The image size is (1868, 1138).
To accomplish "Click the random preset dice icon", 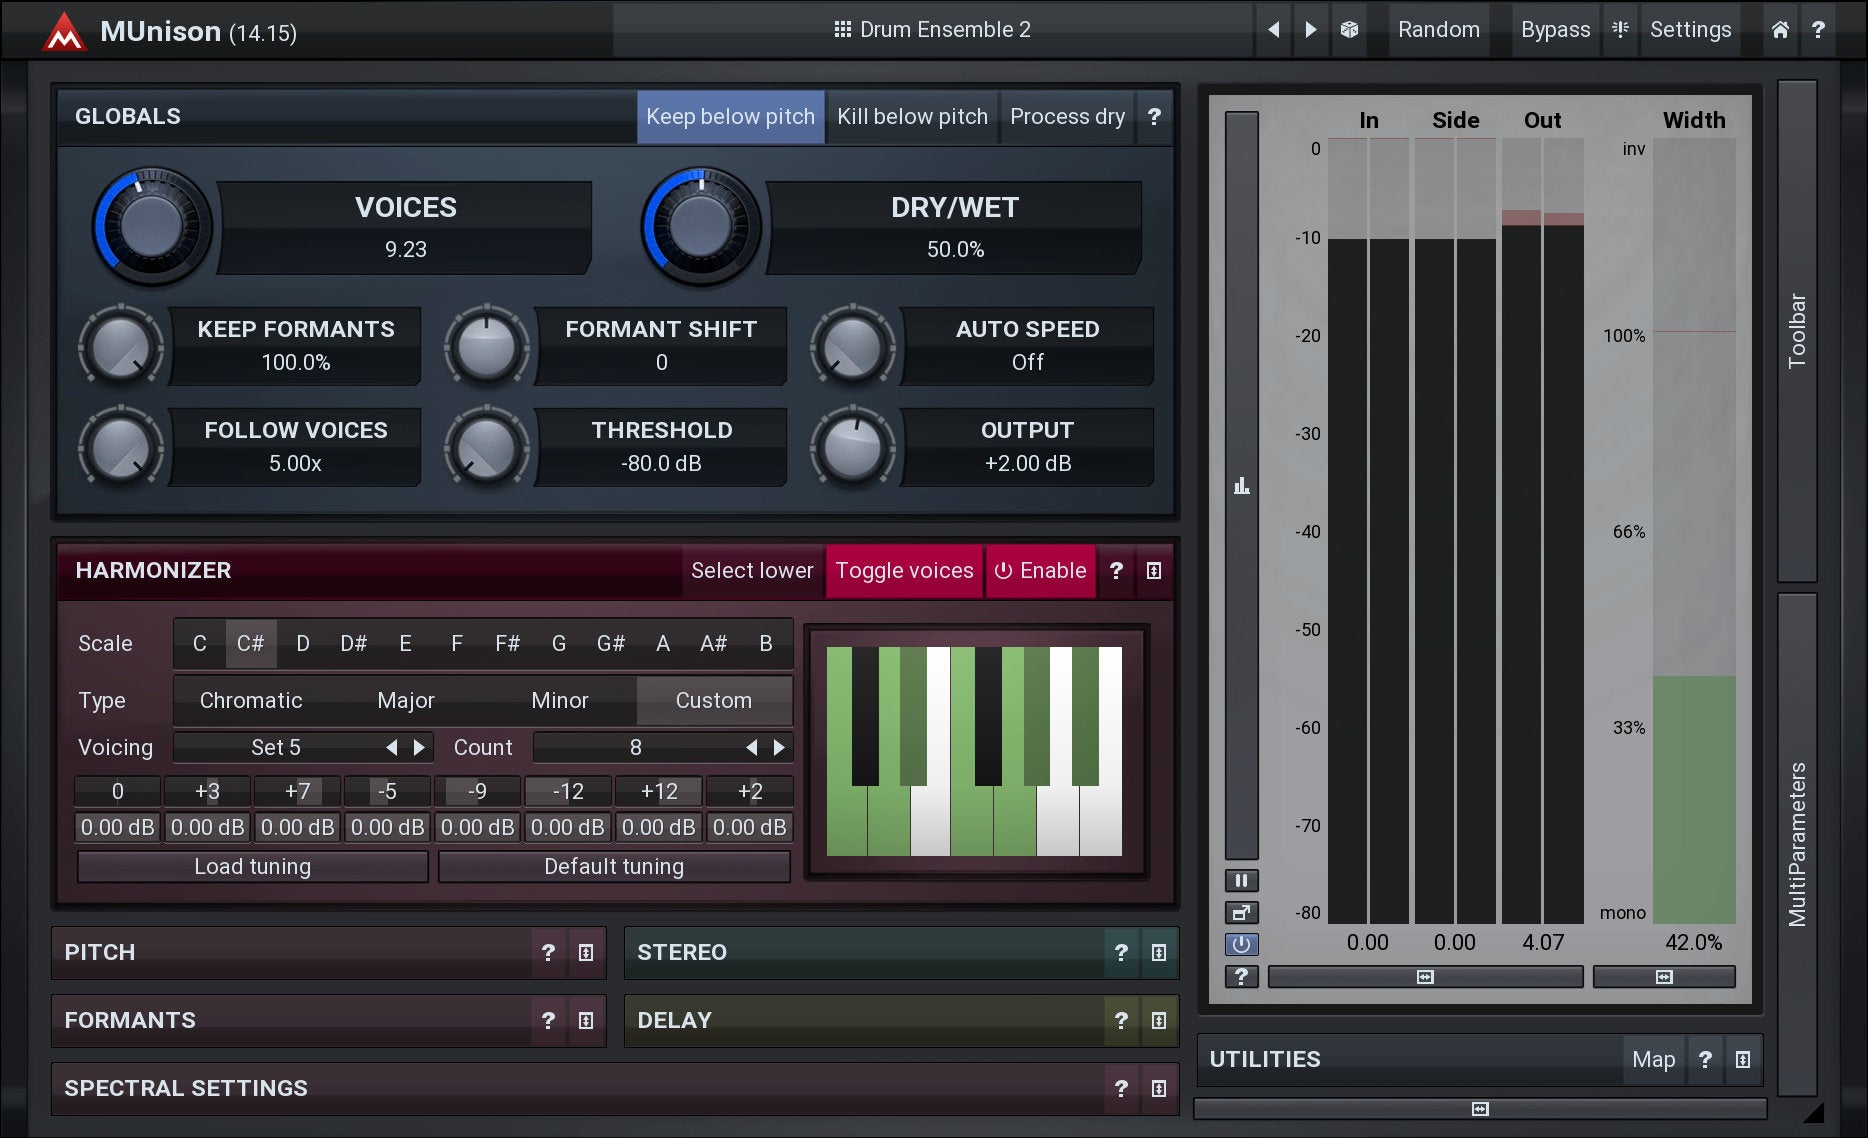I will point(1349,30).
